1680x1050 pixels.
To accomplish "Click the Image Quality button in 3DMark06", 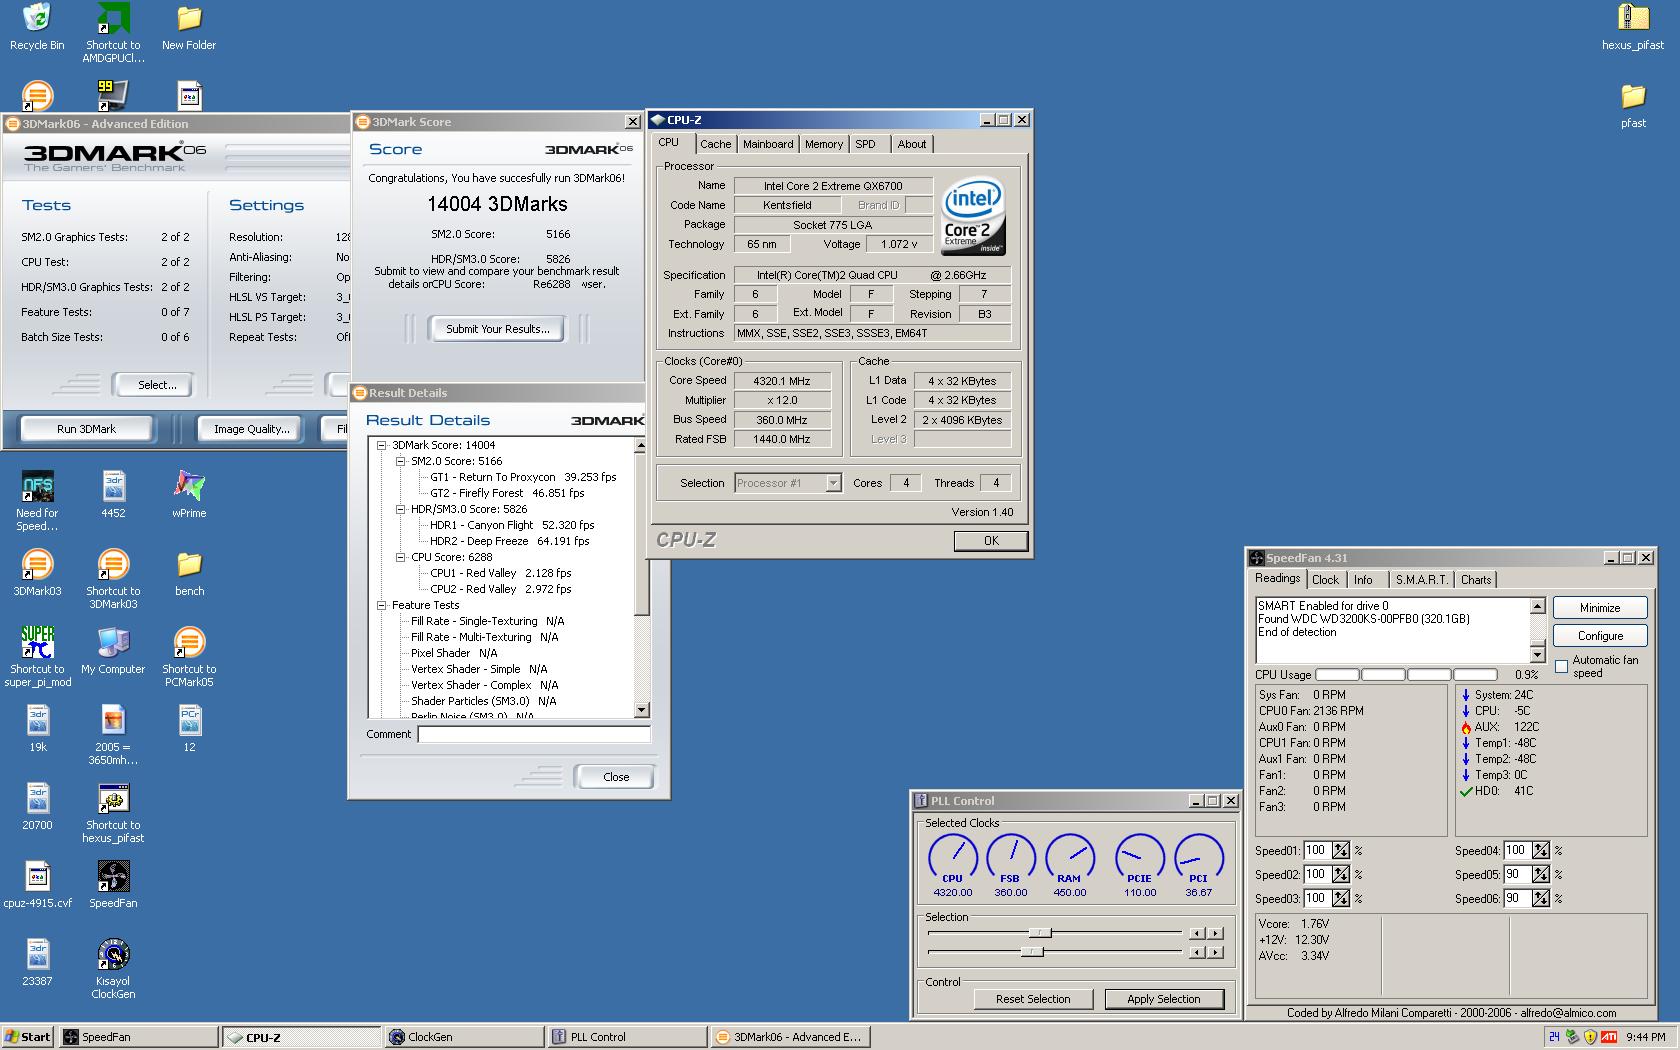I will [251, 429].
